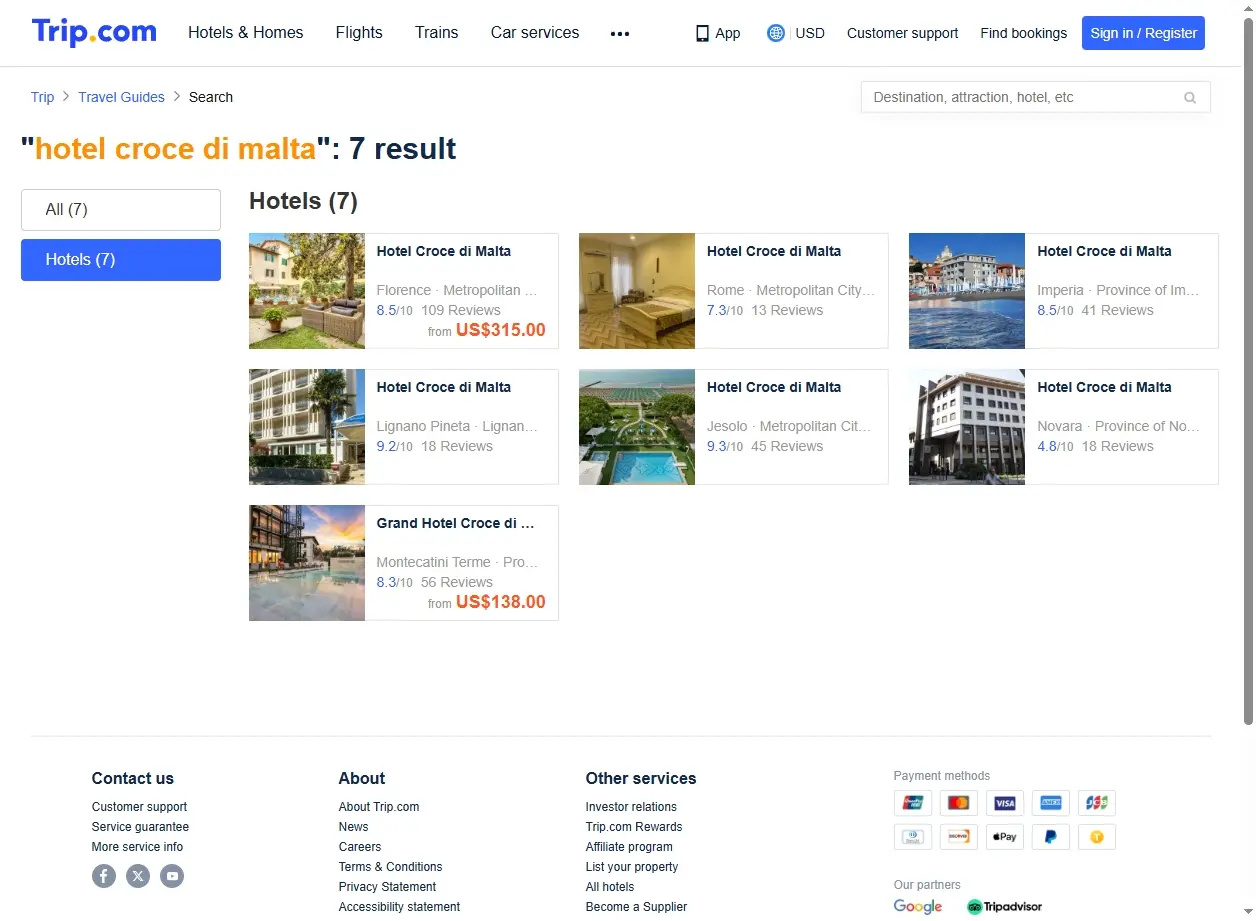This screenshot has width=1256, height=921.
Task: Click the search magnifier icon
Action: coord(1190,98)
